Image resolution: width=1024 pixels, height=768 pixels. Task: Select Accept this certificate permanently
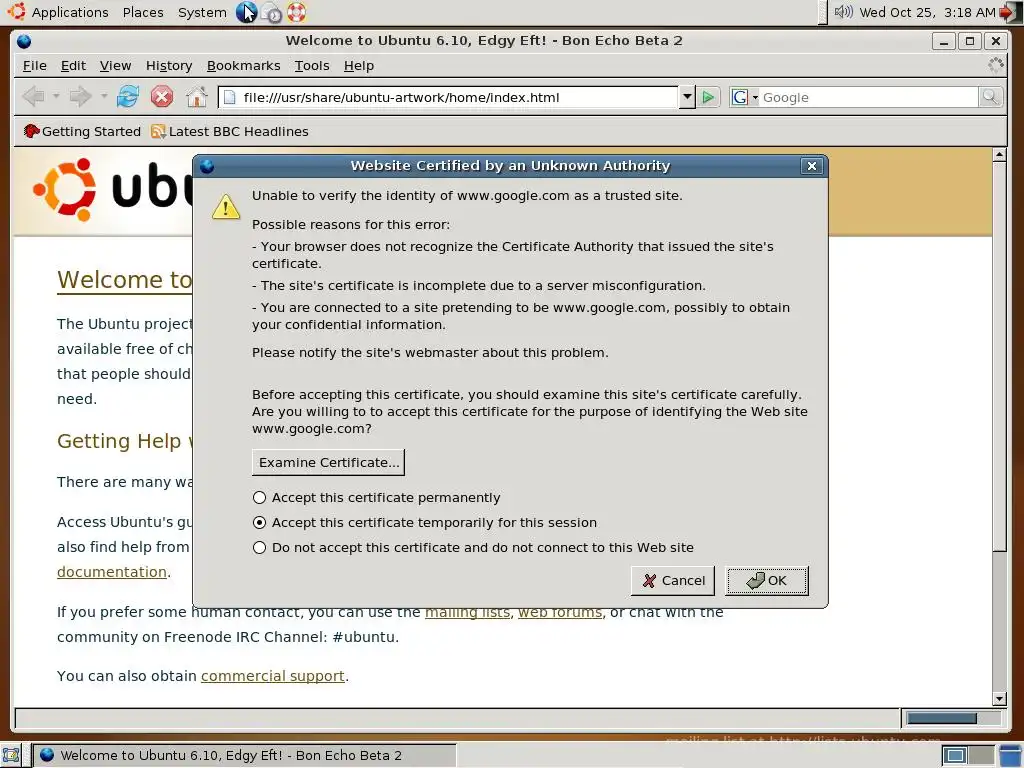tap(376, 498)
